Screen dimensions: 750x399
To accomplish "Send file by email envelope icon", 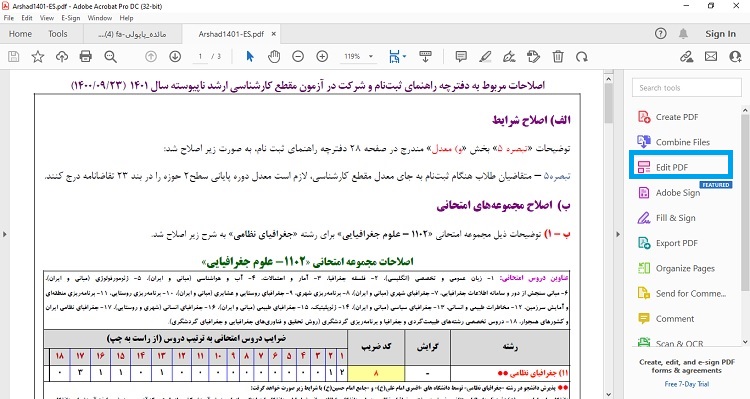I will (x=711, y=56).
